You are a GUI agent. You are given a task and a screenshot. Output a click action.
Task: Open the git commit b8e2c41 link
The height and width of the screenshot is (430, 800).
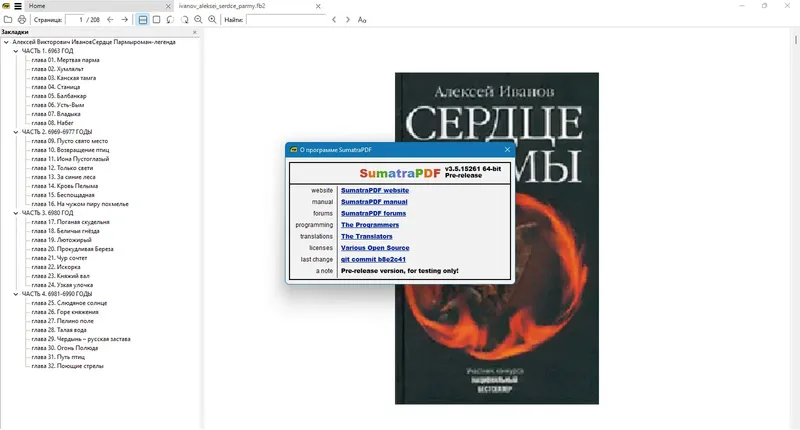tap(373, 259)
